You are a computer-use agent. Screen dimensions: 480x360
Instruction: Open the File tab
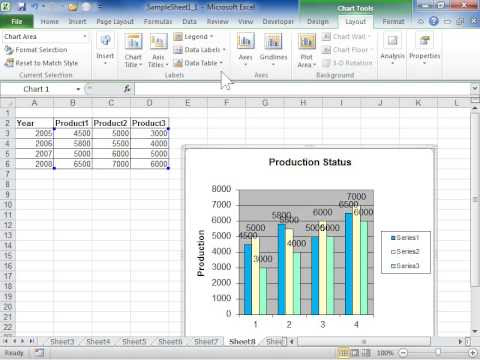(17, 22)
